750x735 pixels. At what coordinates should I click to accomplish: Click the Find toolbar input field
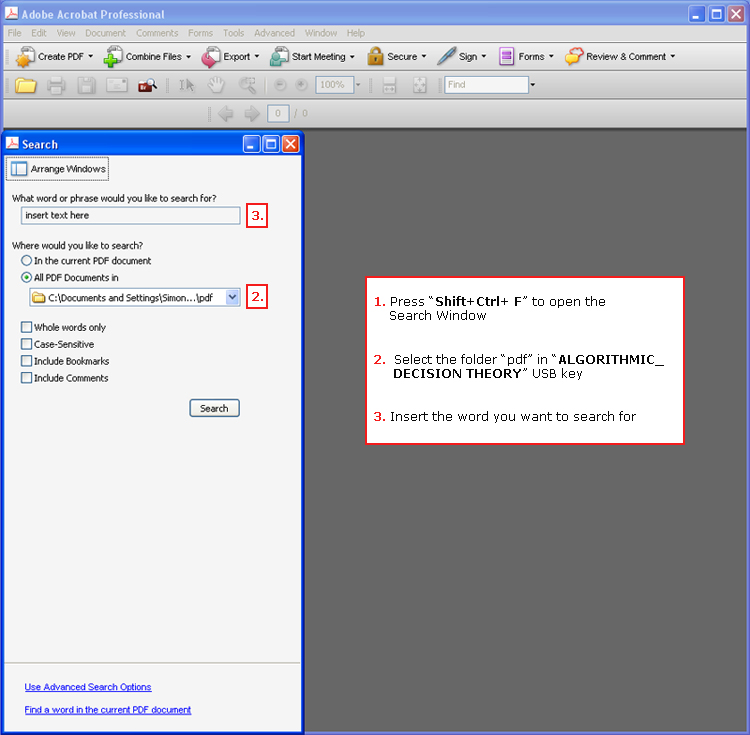[x=486, y=85]
